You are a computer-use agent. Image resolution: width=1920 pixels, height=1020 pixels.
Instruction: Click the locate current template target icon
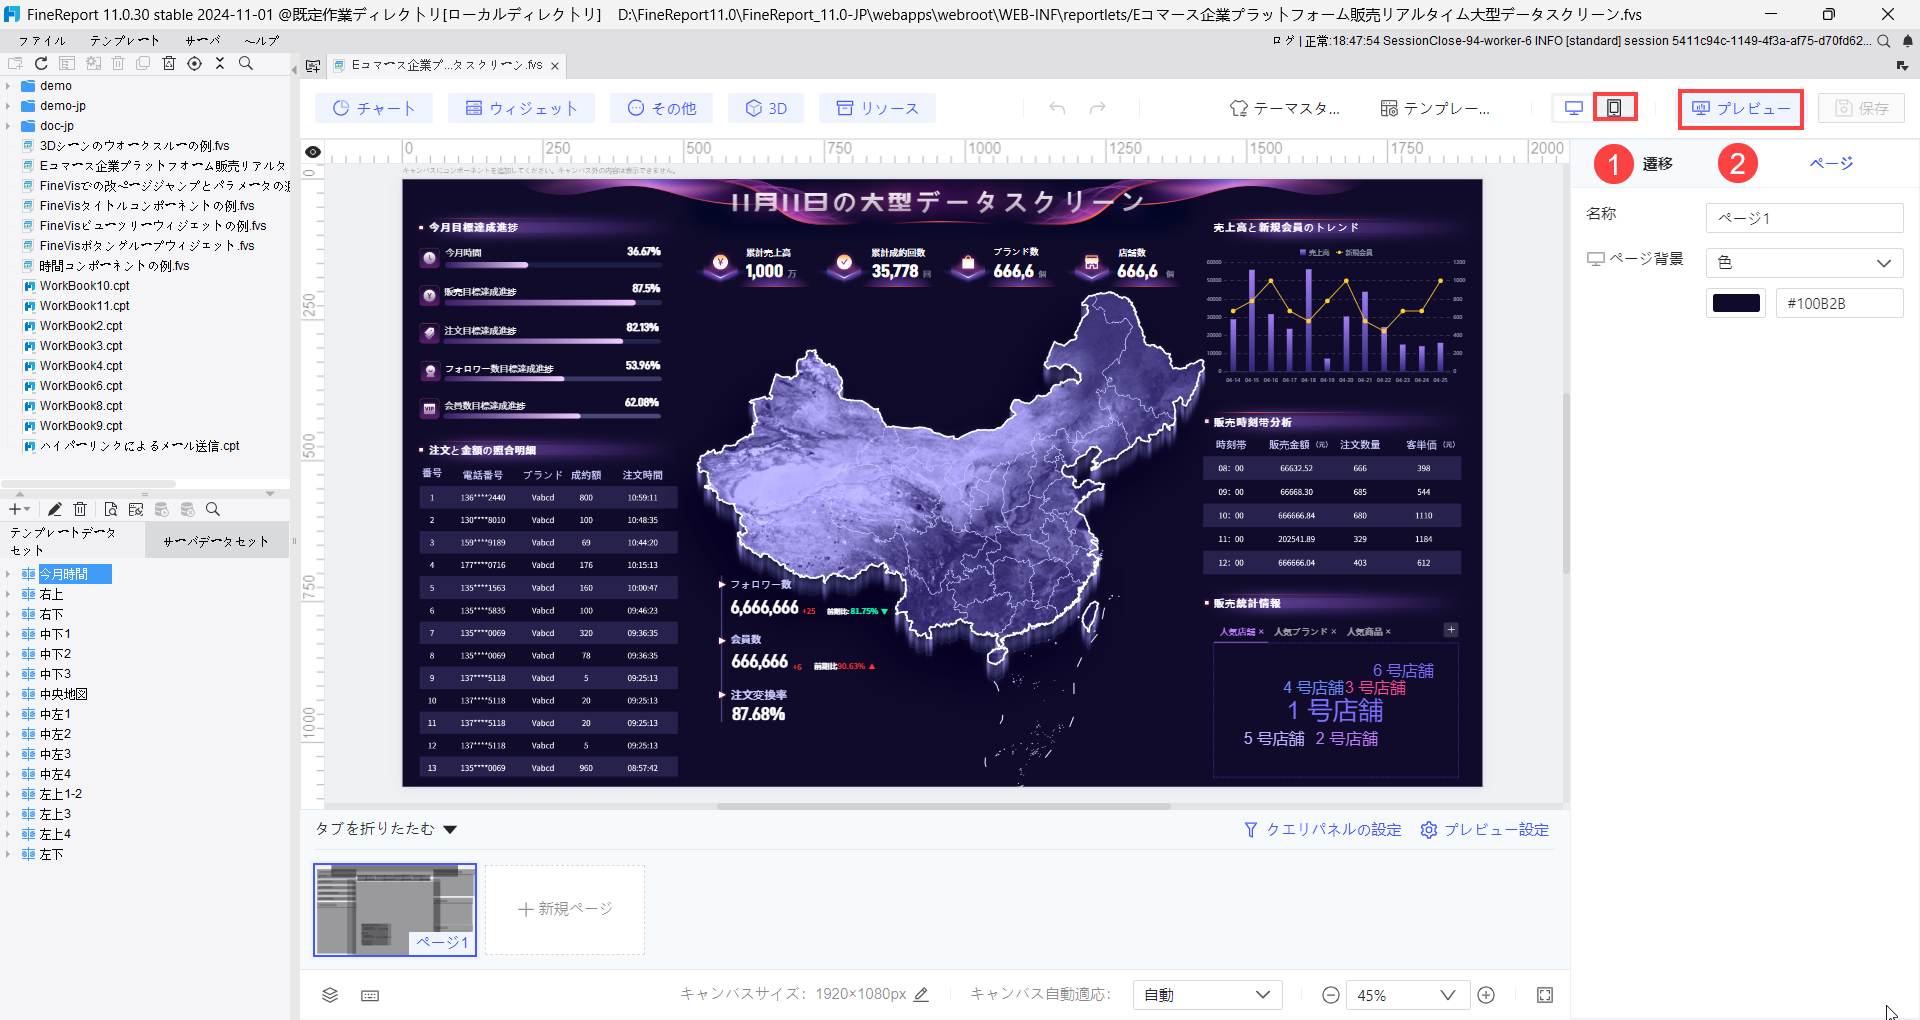coord(194,63)
